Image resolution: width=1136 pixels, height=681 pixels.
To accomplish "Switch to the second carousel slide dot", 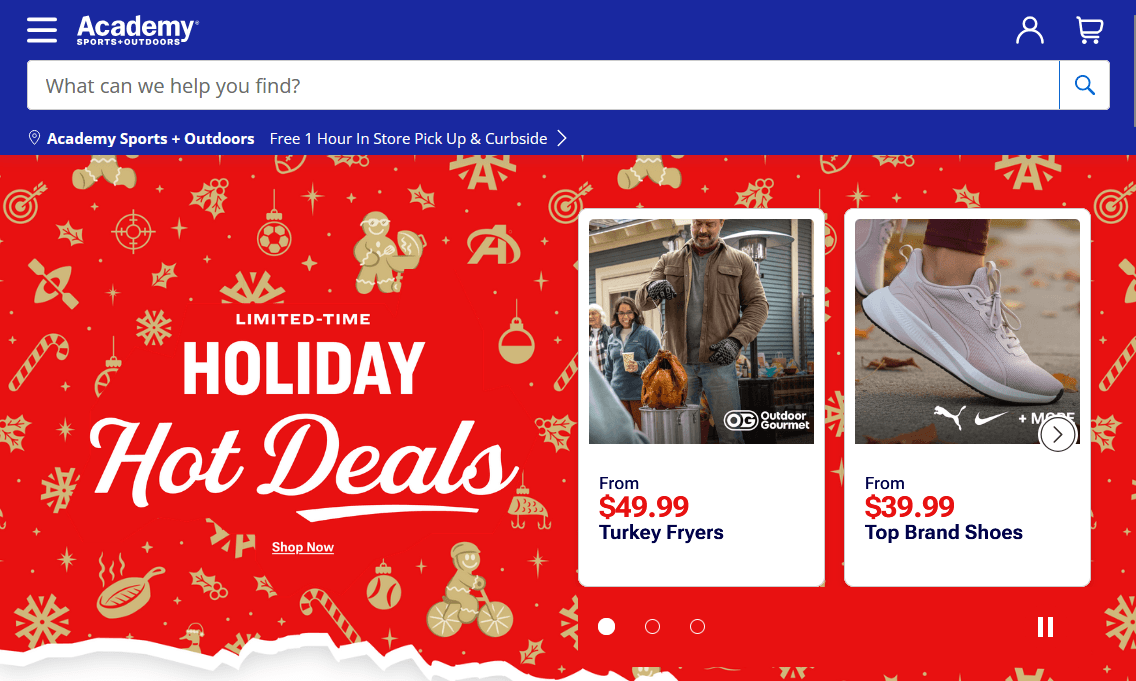I will (652, 627).
